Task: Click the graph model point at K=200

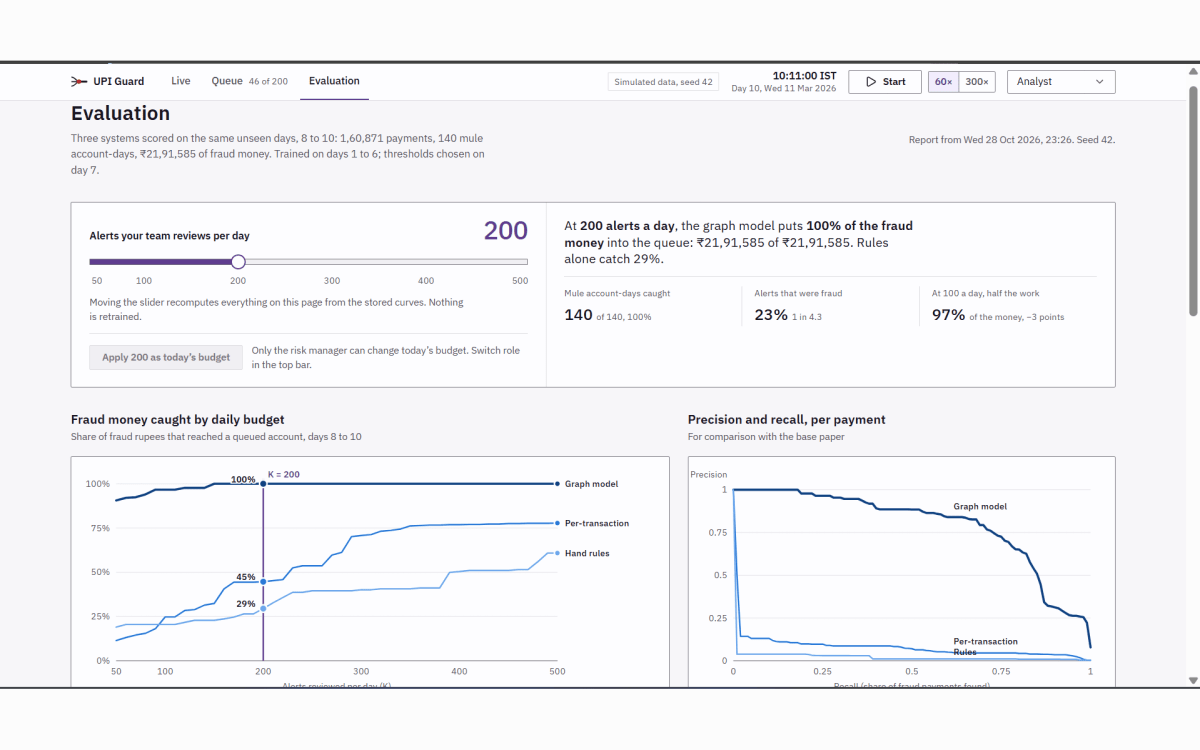Action: click(x=263, y=484)
